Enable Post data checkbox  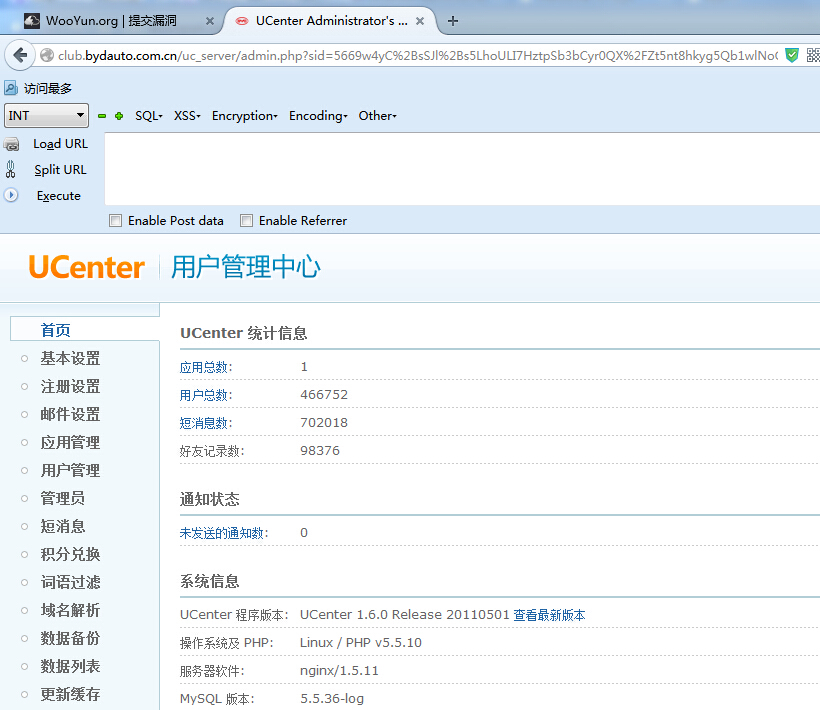[x=115, y=221]
